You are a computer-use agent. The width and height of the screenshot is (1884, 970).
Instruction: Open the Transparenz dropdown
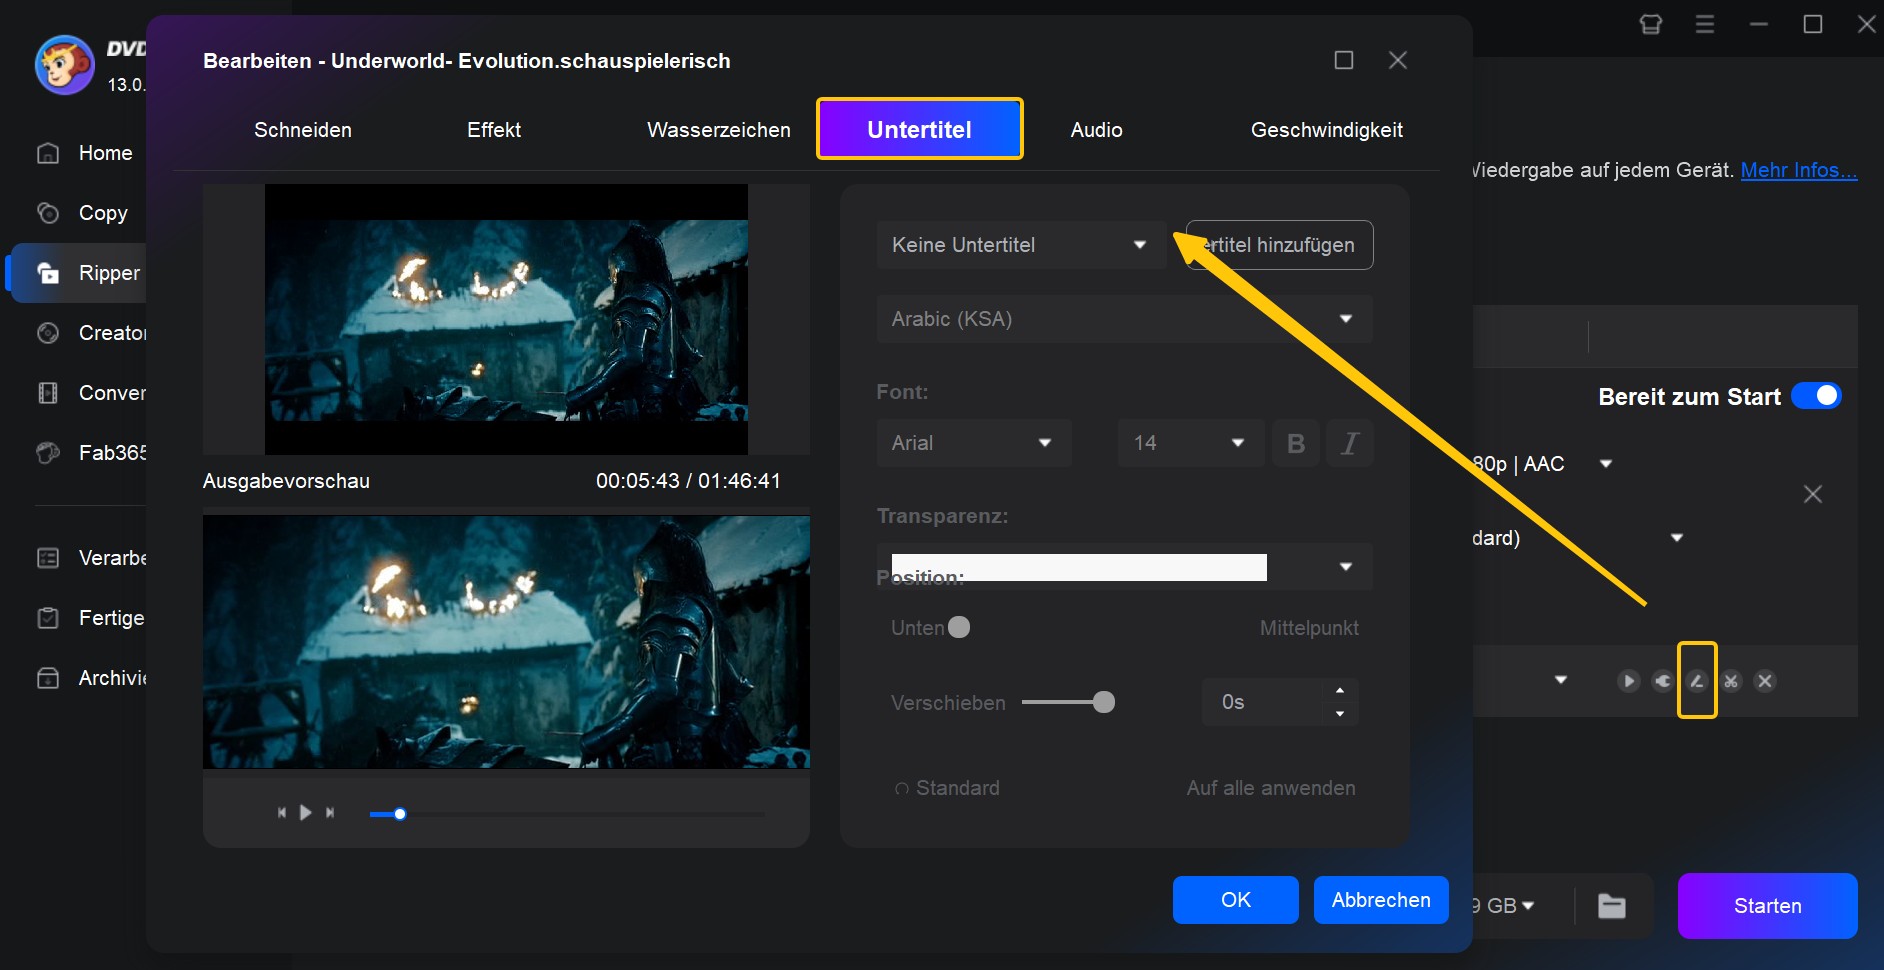1125,567
